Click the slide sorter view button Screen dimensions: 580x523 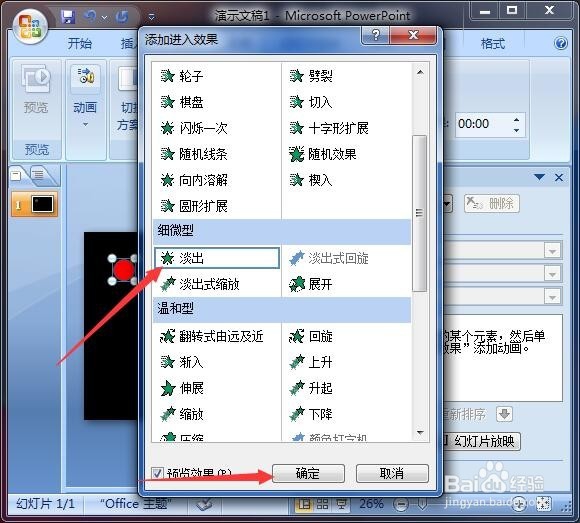[x=323, y=503]
